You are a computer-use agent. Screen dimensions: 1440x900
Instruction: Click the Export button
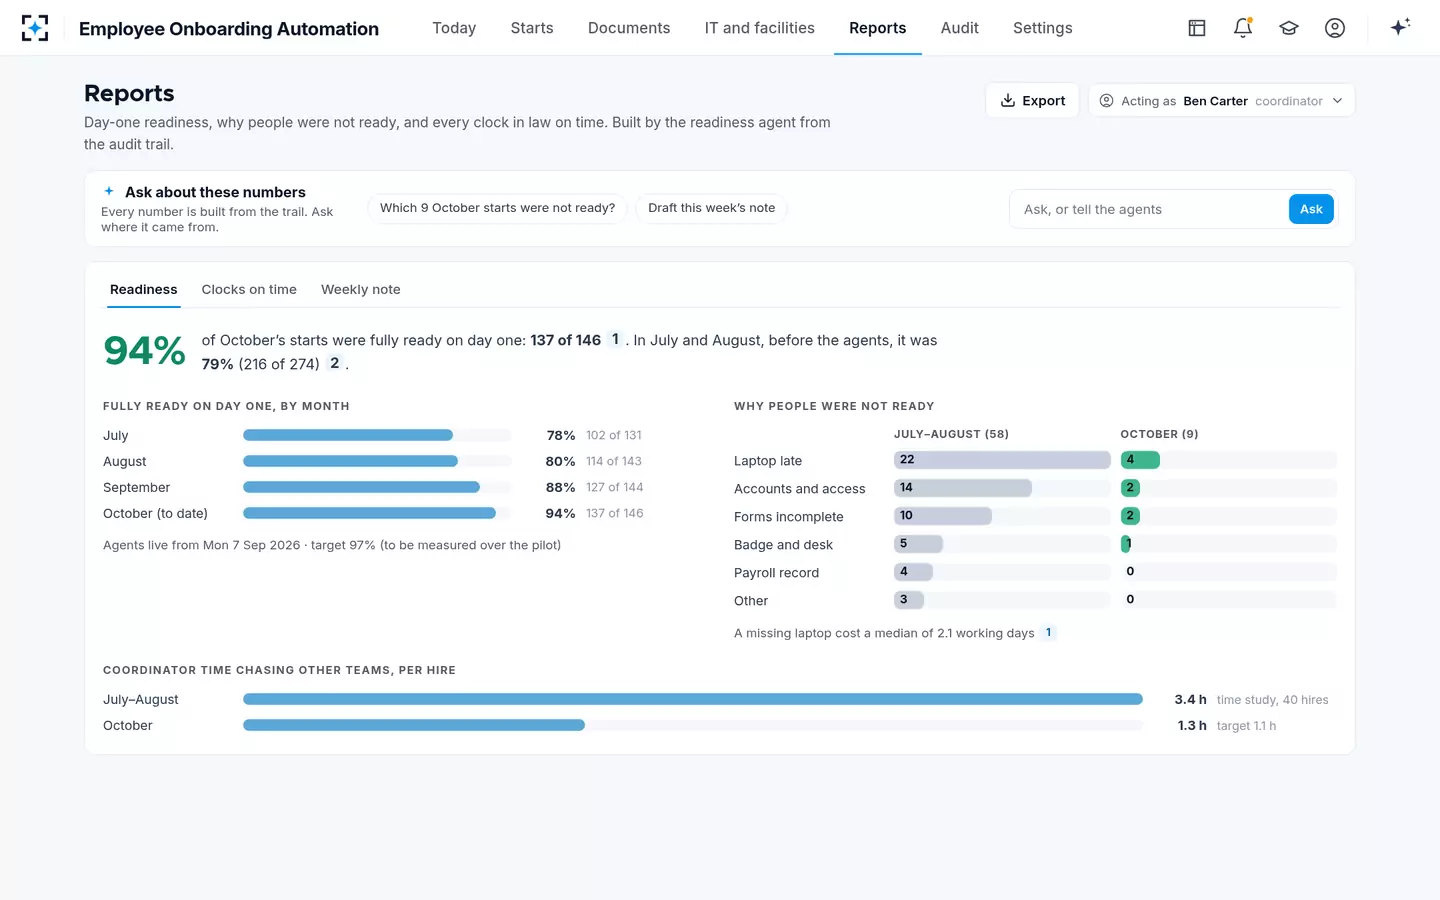[x=1032, y=101]
